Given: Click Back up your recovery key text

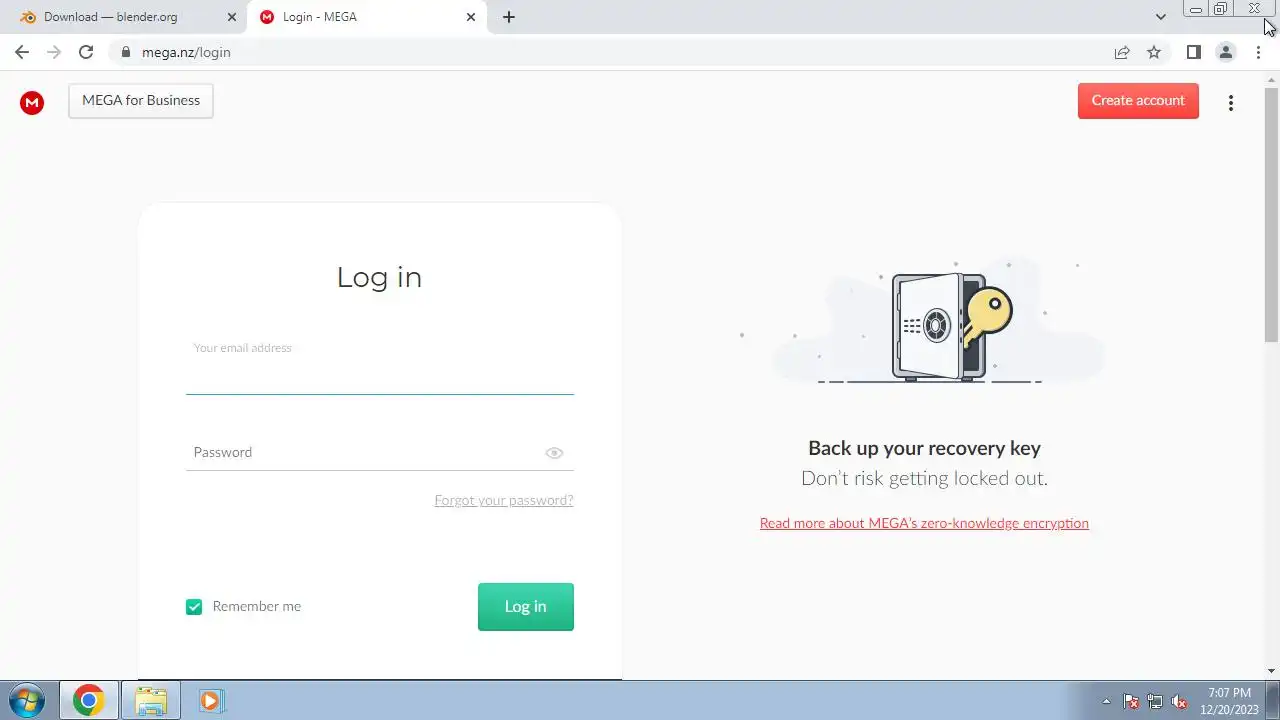Looking at the screenshot, I should [x=924, y=448].
